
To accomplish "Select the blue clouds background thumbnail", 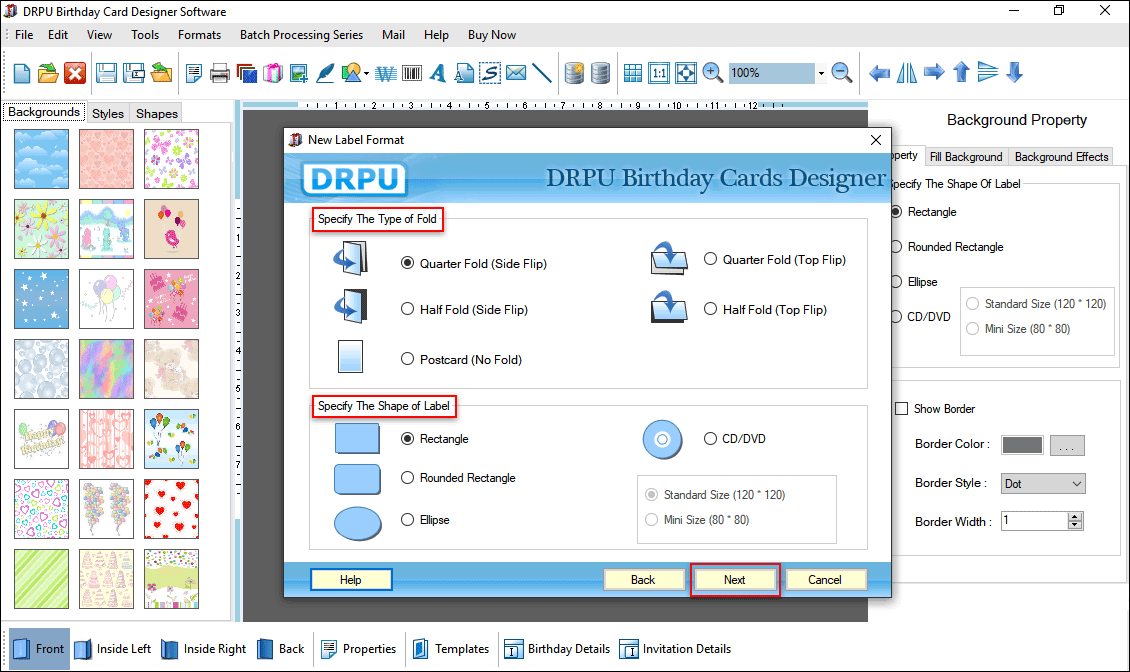I will coord(41,159).
